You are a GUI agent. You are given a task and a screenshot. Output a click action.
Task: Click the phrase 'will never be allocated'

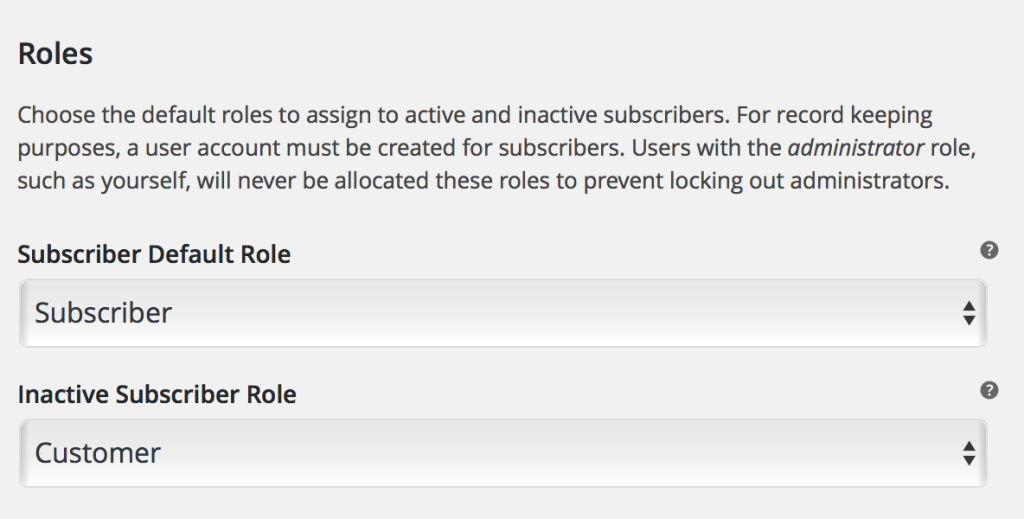click(x=312, y=181)
